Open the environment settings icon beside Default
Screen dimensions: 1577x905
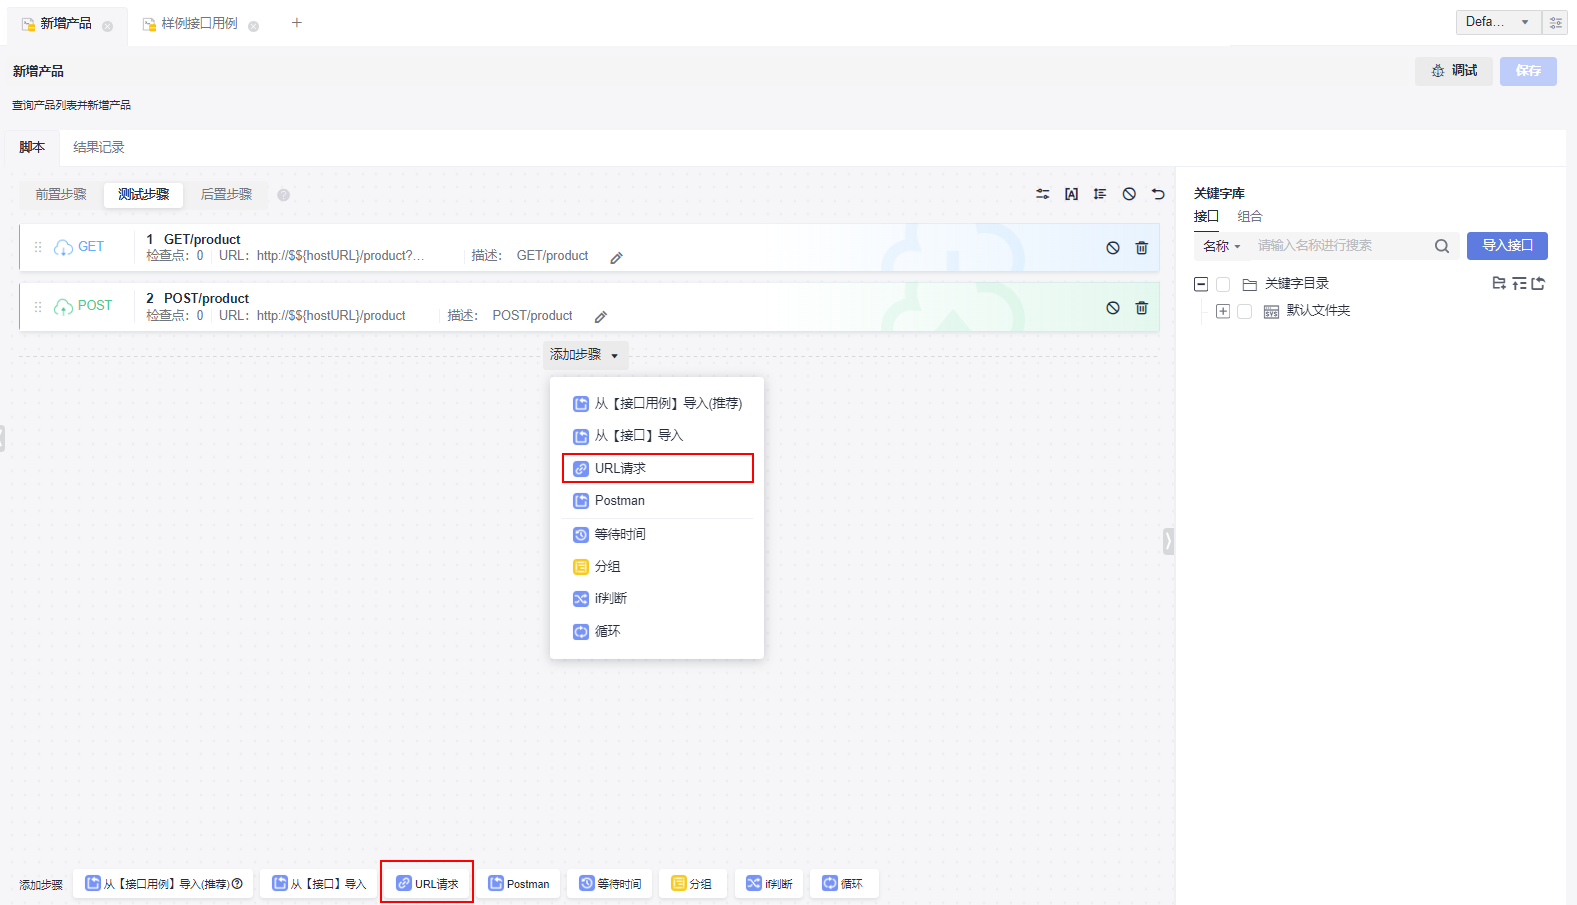point(1555,22)
